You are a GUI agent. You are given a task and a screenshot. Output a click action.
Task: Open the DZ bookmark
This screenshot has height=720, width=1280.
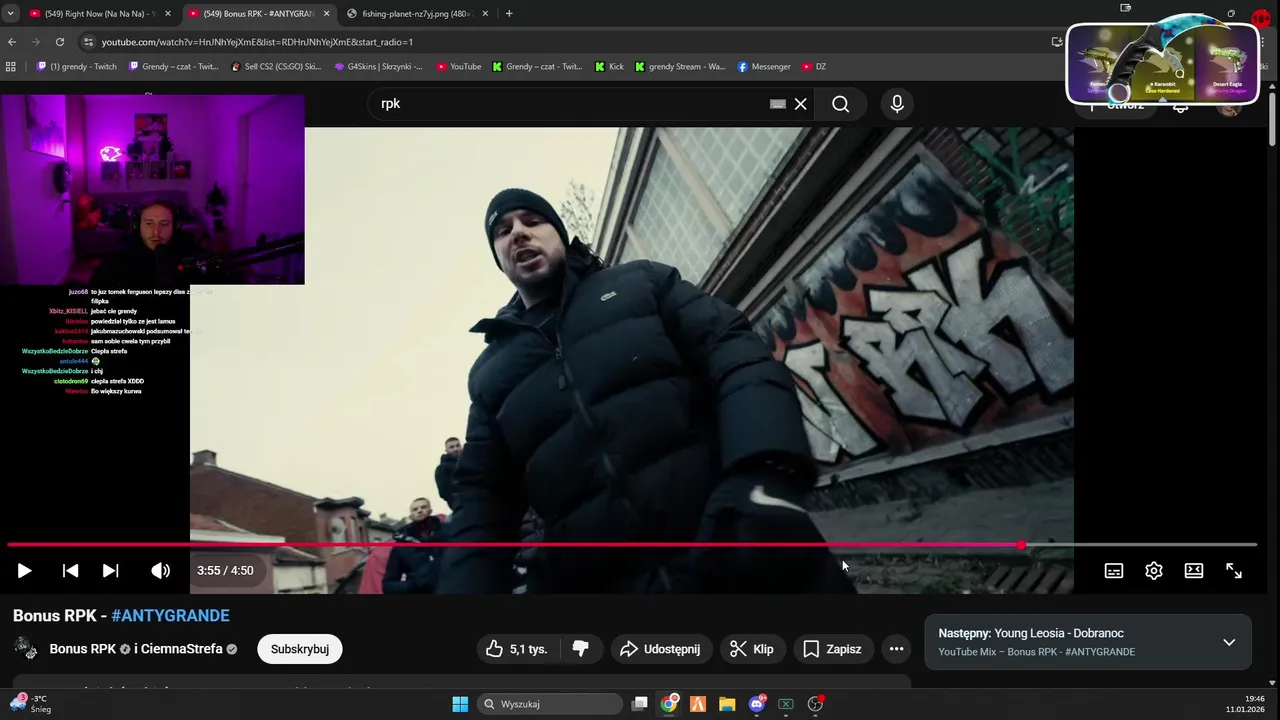tap(814, 67)
